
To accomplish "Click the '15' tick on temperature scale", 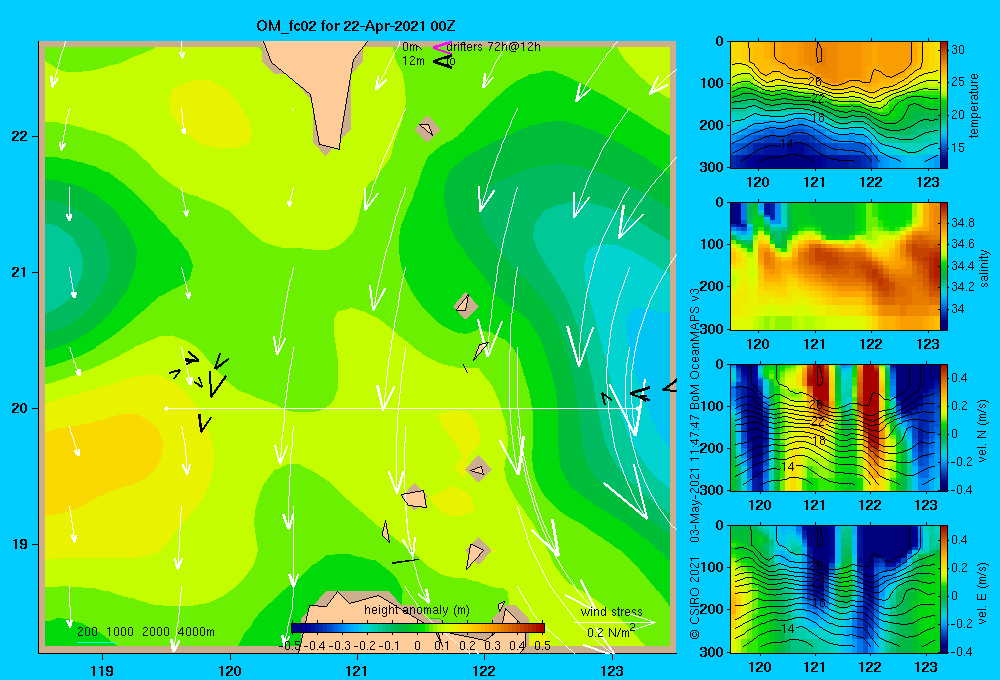I will tap(958, 147).
